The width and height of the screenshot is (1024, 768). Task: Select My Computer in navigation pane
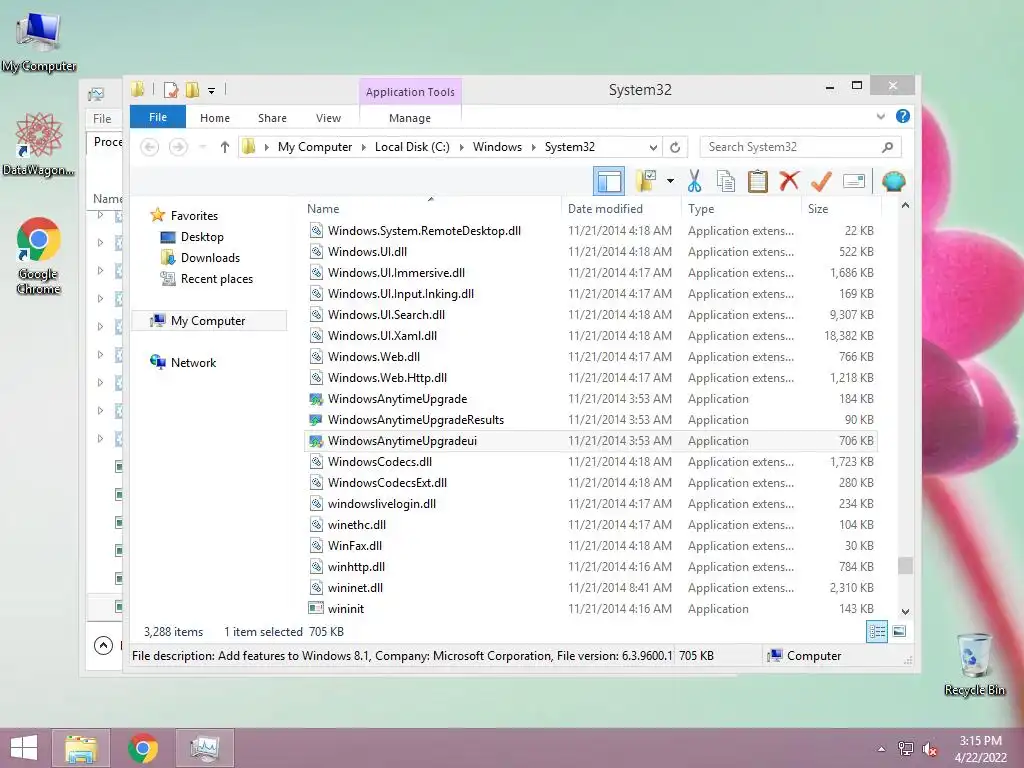(208, 321)
